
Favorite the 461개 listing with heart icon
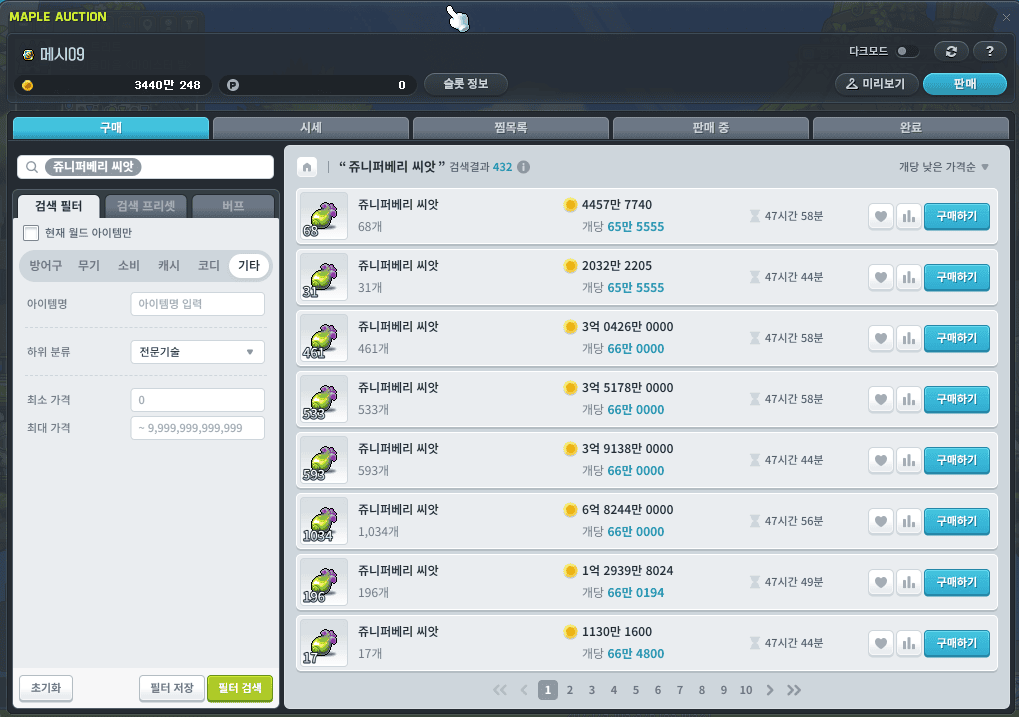(881, 339)
